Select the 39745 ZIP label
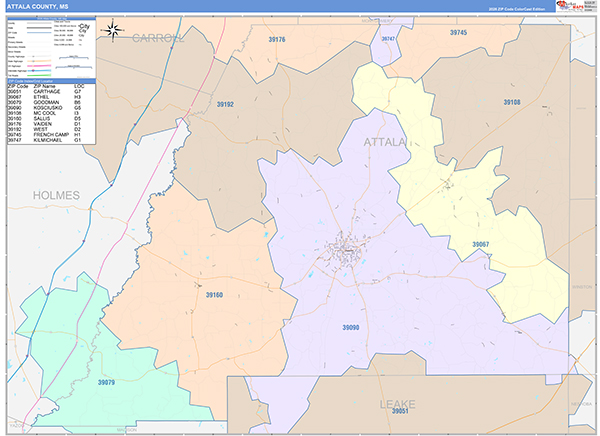Screen dimensions: 600x436 click(458, 33)
